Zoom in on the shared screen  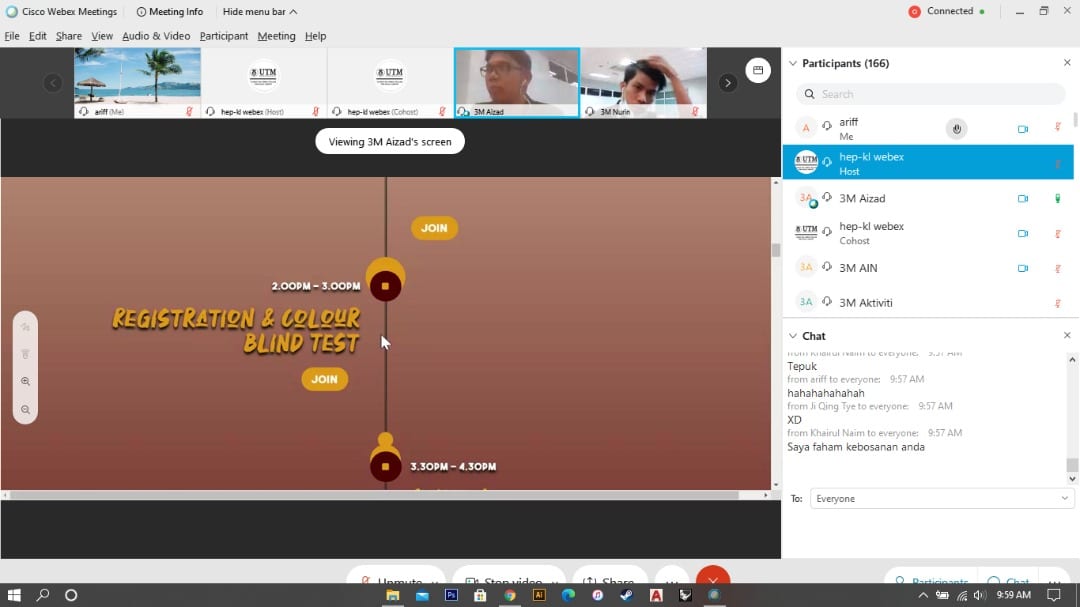(25, 381)
